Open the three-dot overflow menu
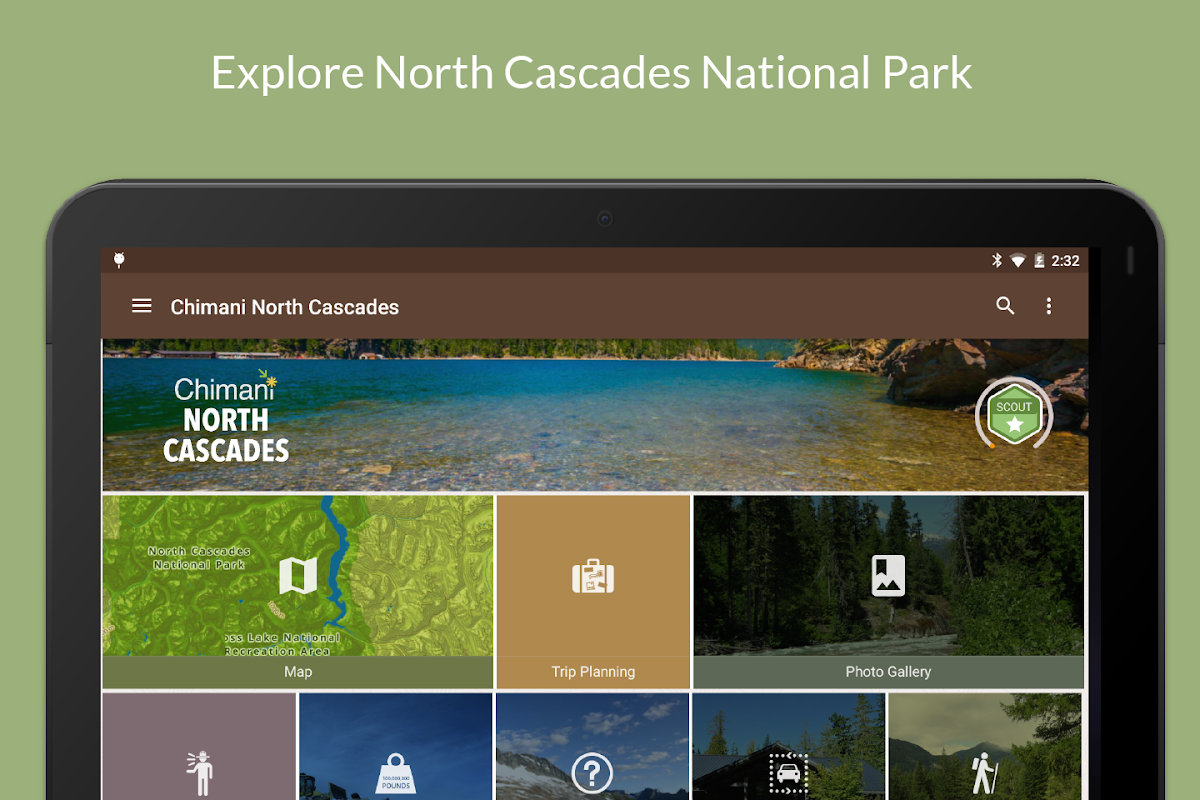 [1049, 306]
